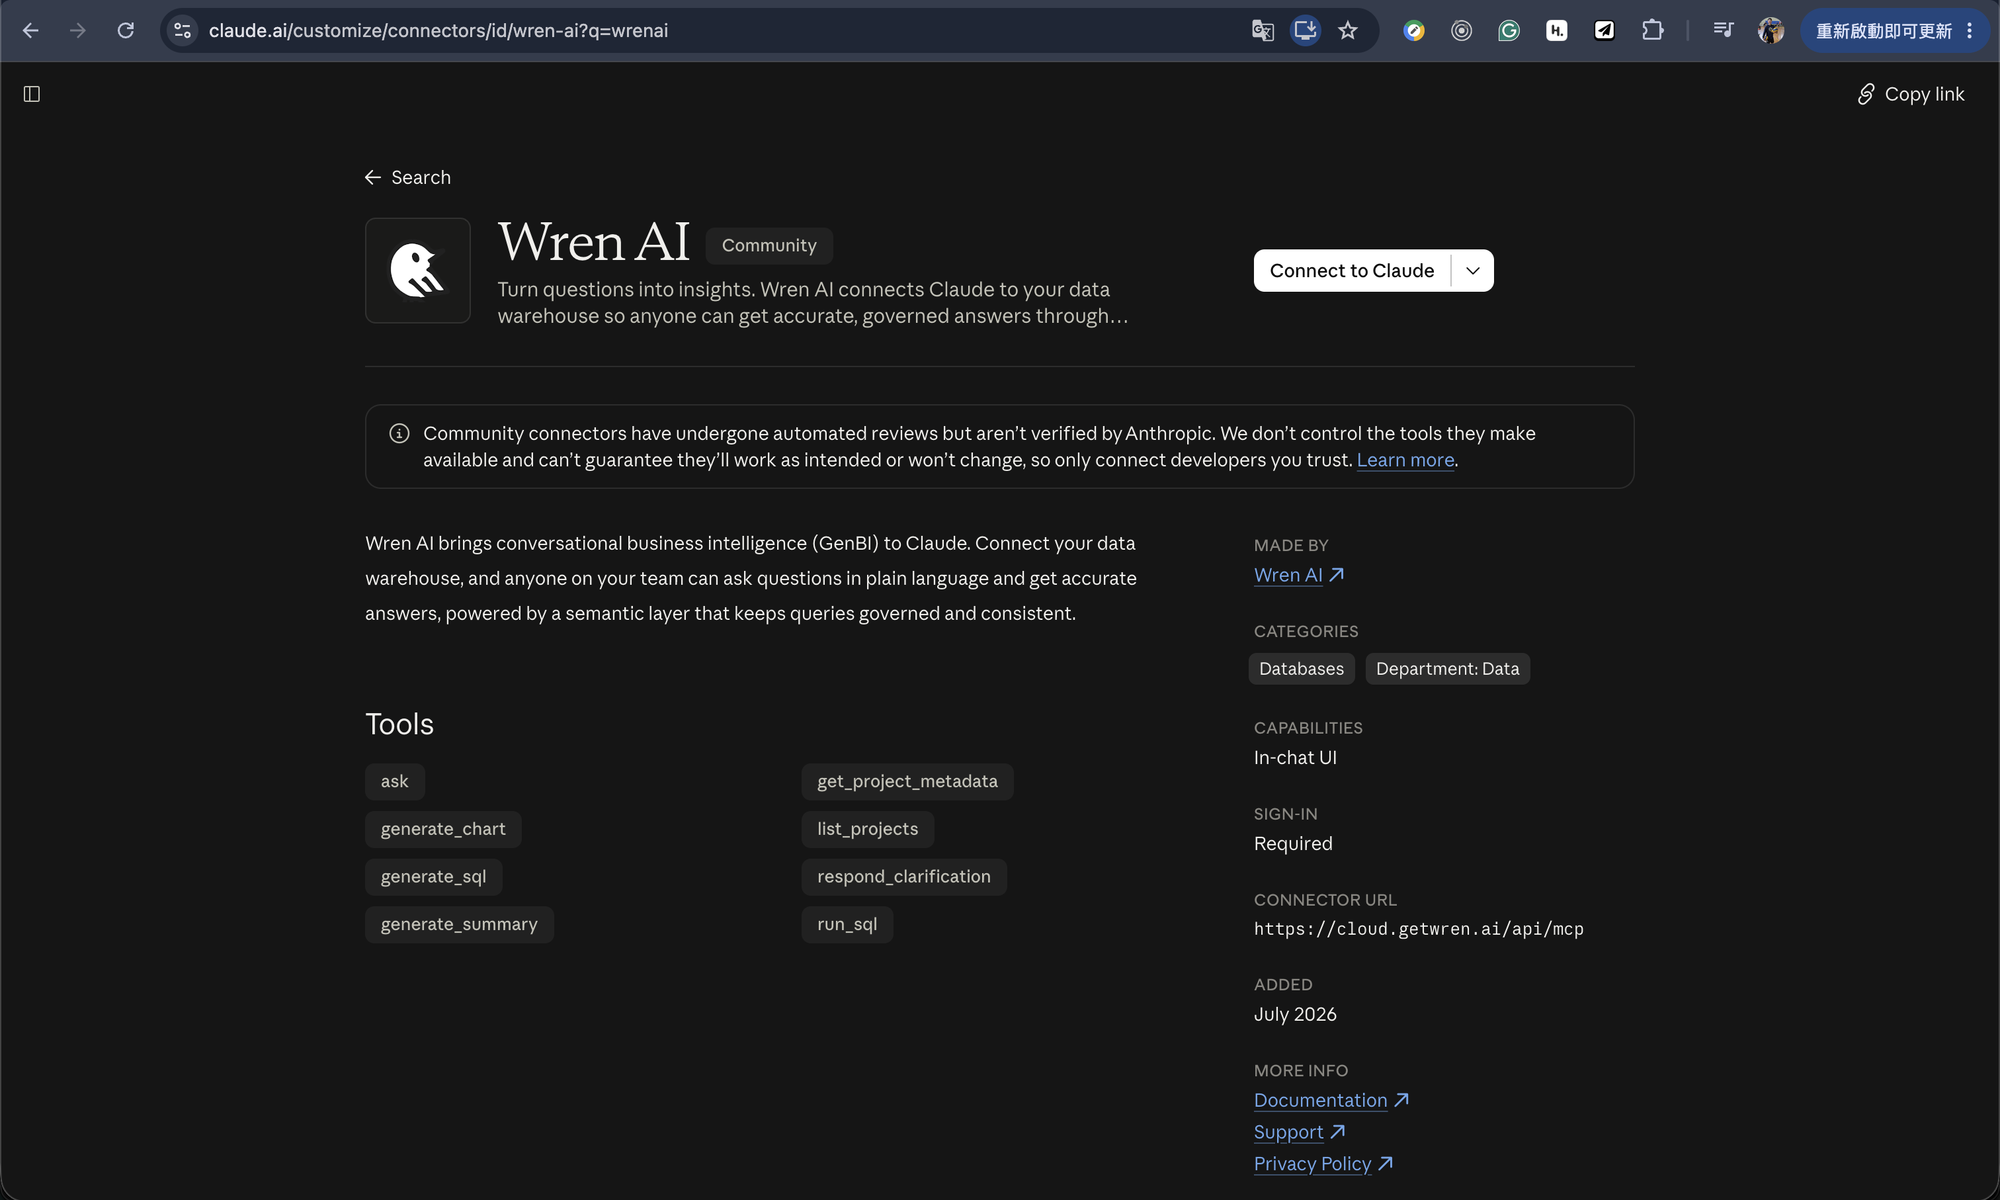Expand the Connect to Claude dropdown arrow

(x=1473, y=271)
